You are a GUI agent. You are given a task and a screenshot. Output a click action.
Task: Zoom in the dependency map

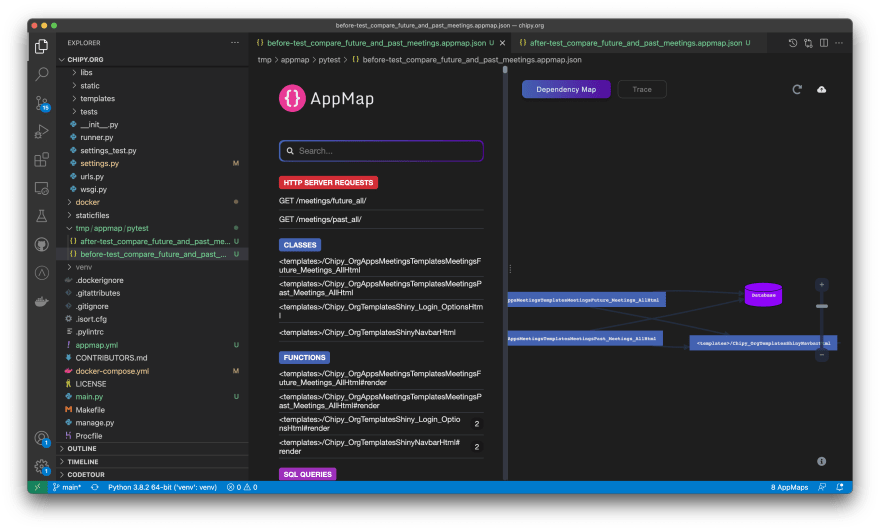coord(822,285)
